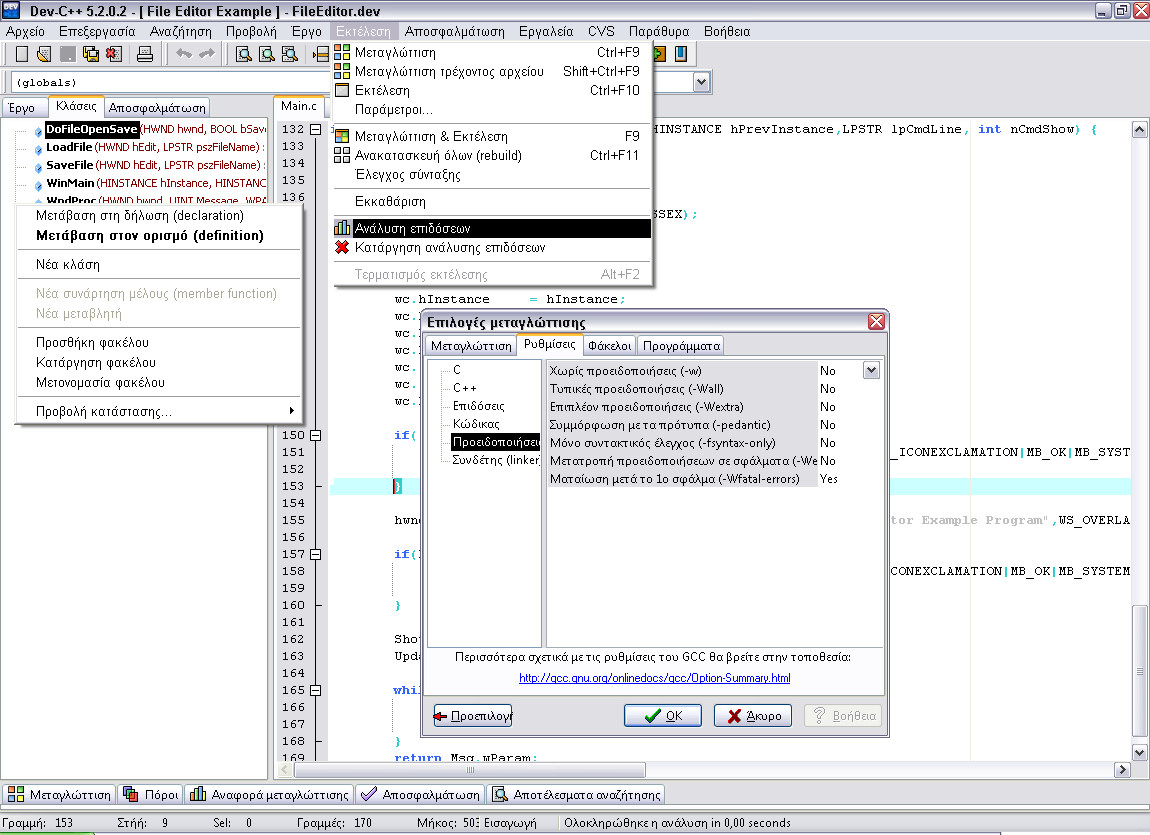
Task: Open Παράμετροι... menu entry
Action: [492, 110]
